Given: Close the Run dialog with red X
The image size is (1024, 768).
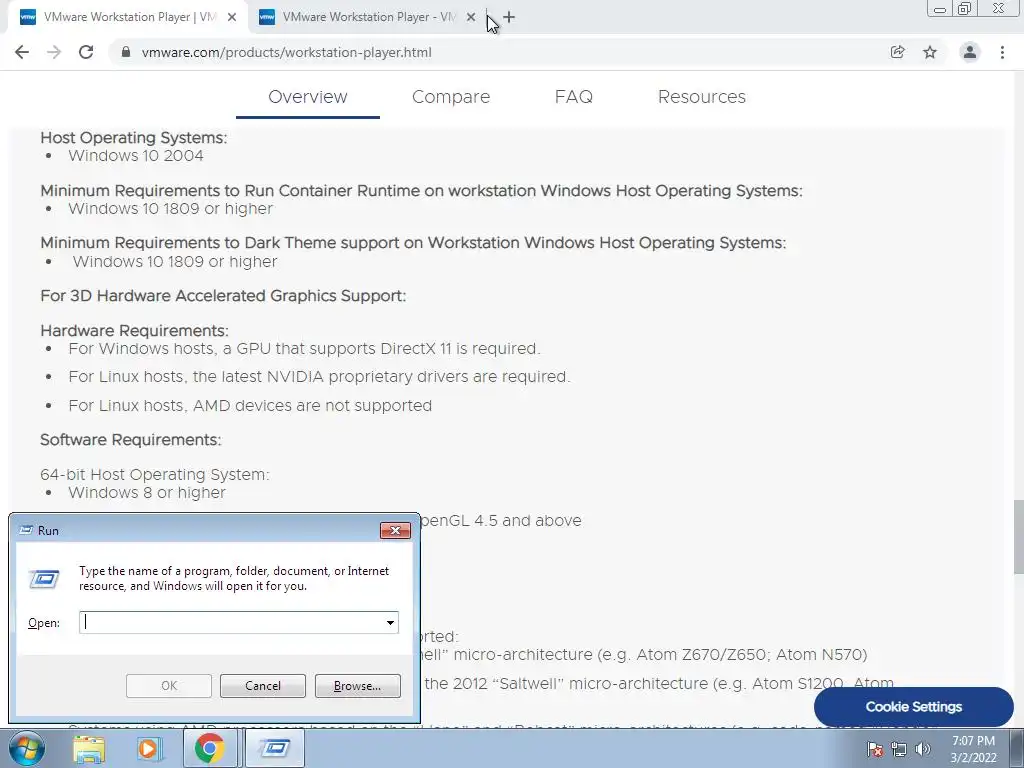Looking at the screenshot, I should click(395, 530).
